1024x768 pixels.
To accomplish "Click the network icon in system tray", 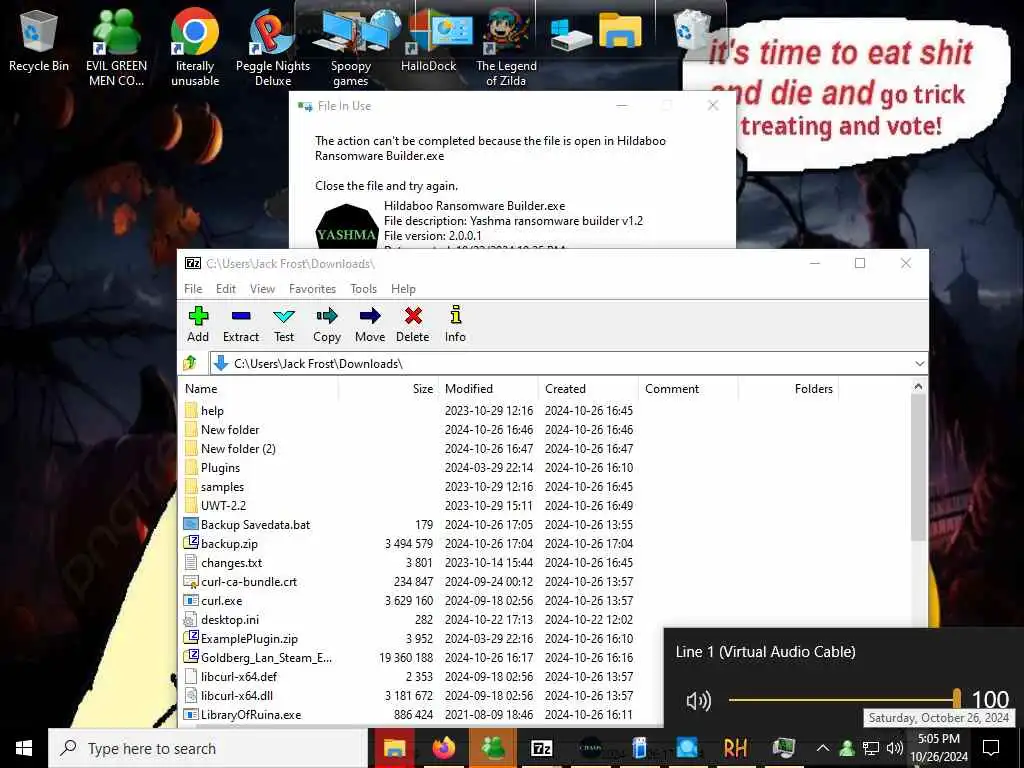I will (x=871, y=748).
